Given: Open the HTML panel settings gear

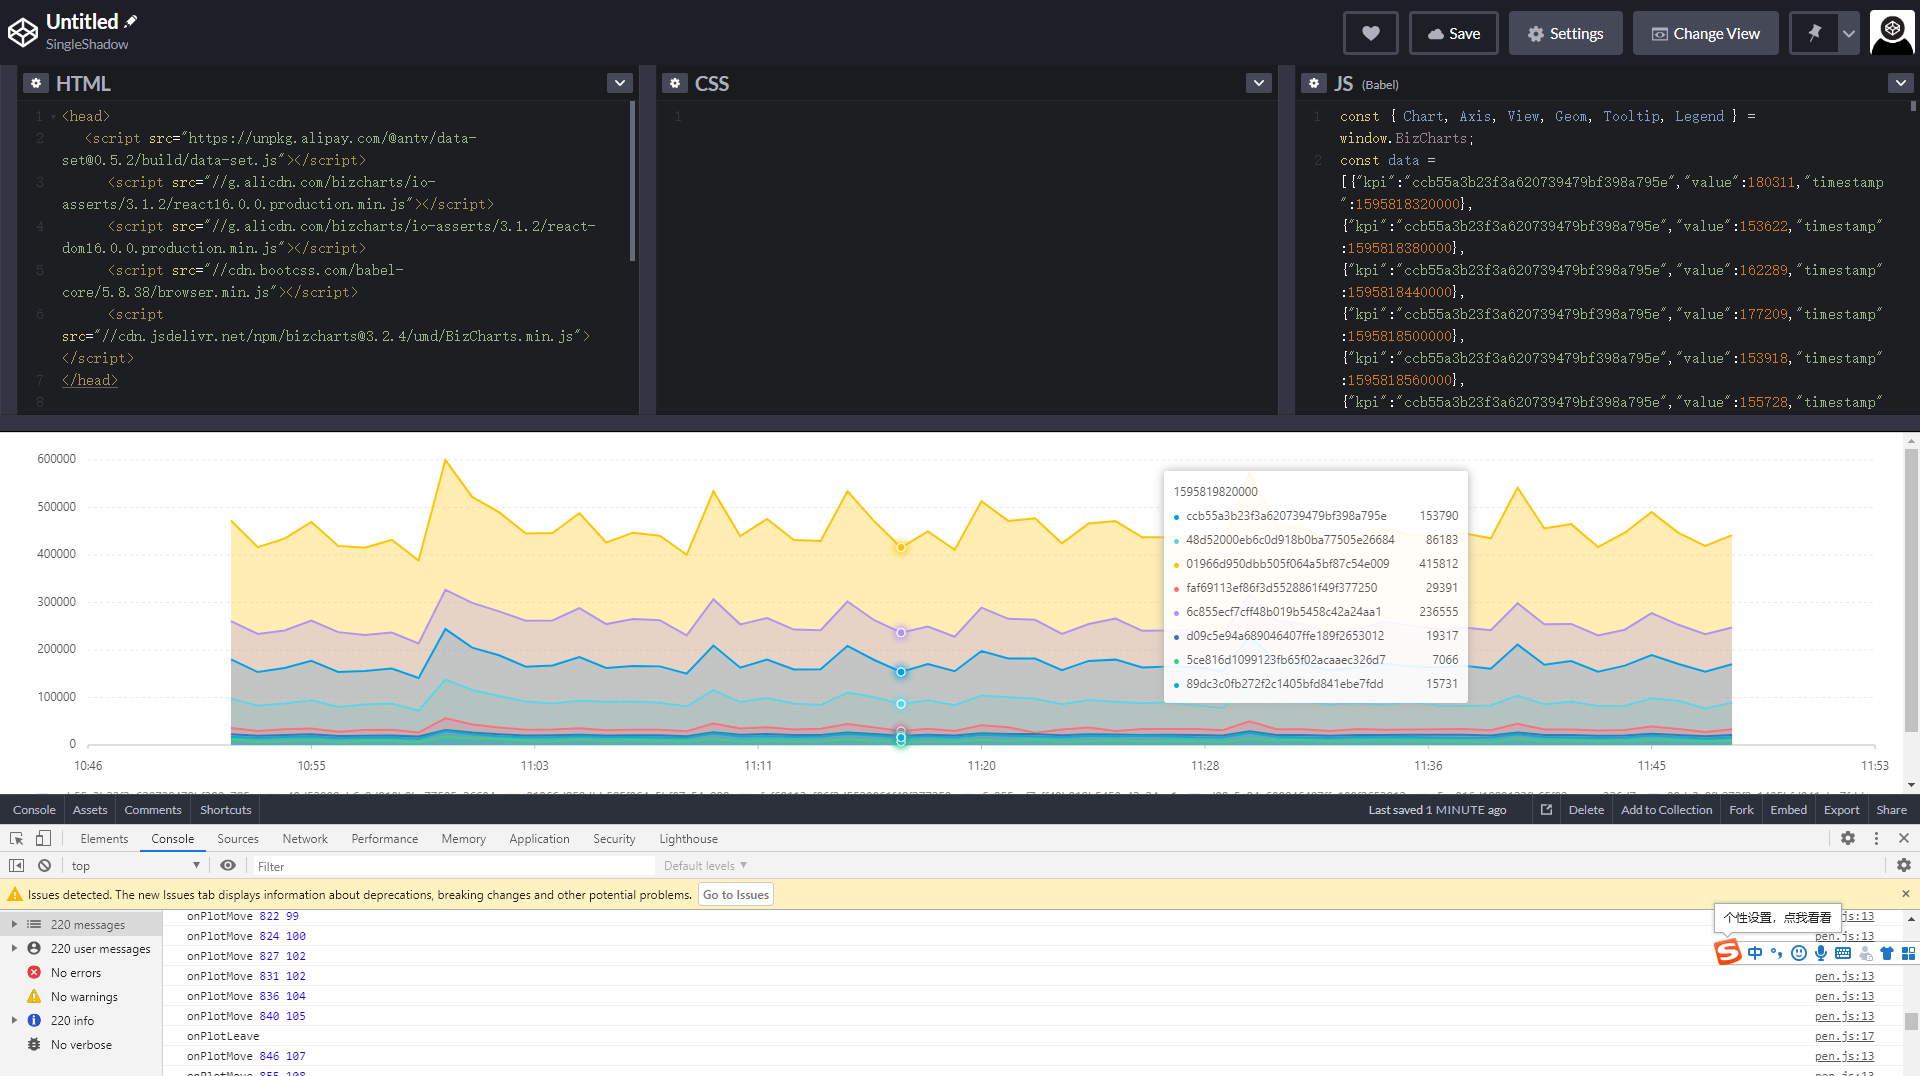Looking at the screenshot, I should pyautogui.click(x=36, y=82).
